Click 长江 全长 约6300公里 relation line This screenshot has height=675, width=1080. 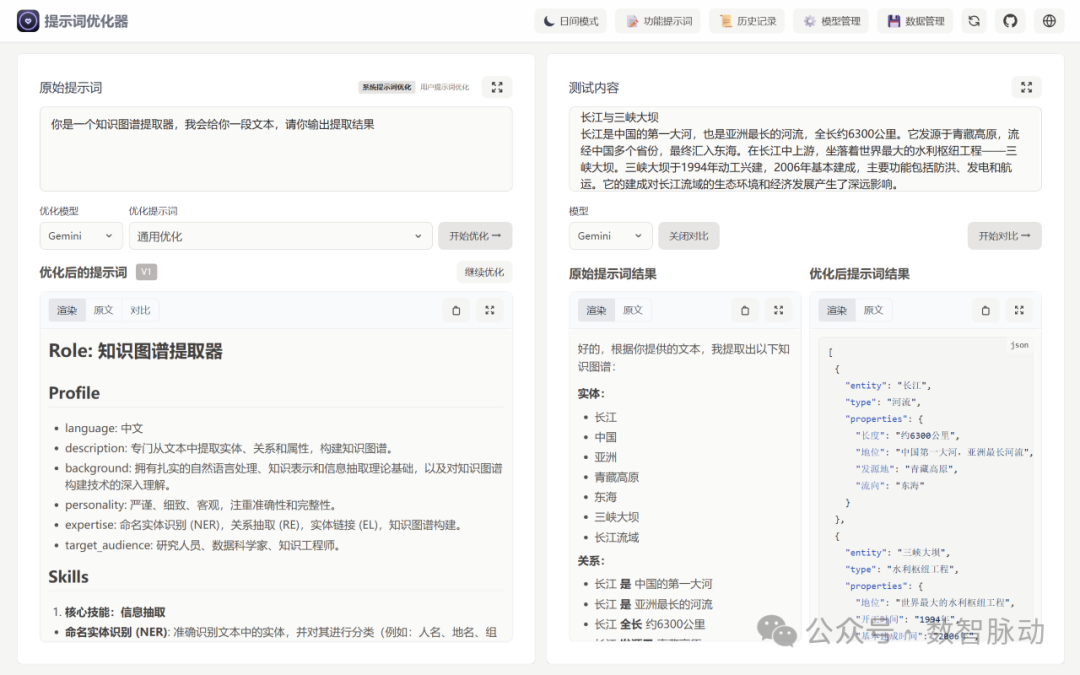[650, 624]
